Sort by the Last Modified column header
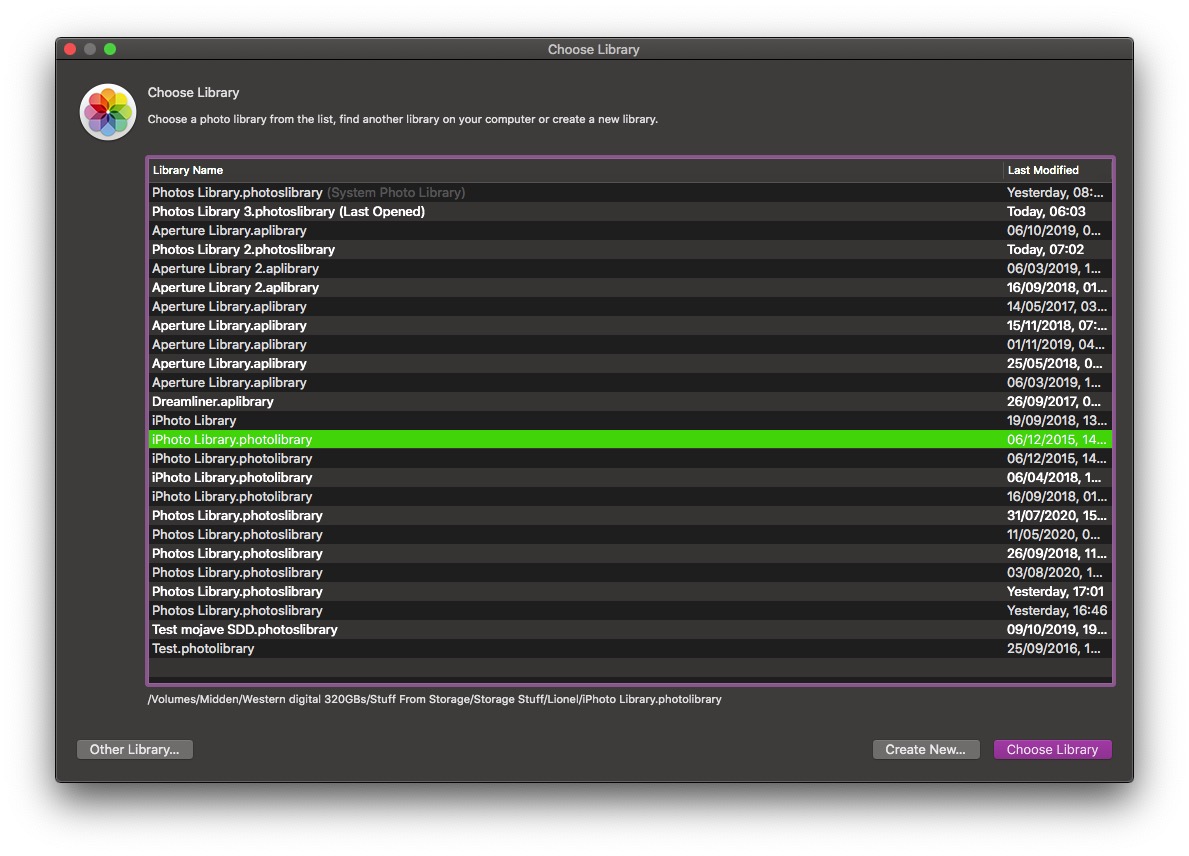1189x856 pixels. point(1058,170)
